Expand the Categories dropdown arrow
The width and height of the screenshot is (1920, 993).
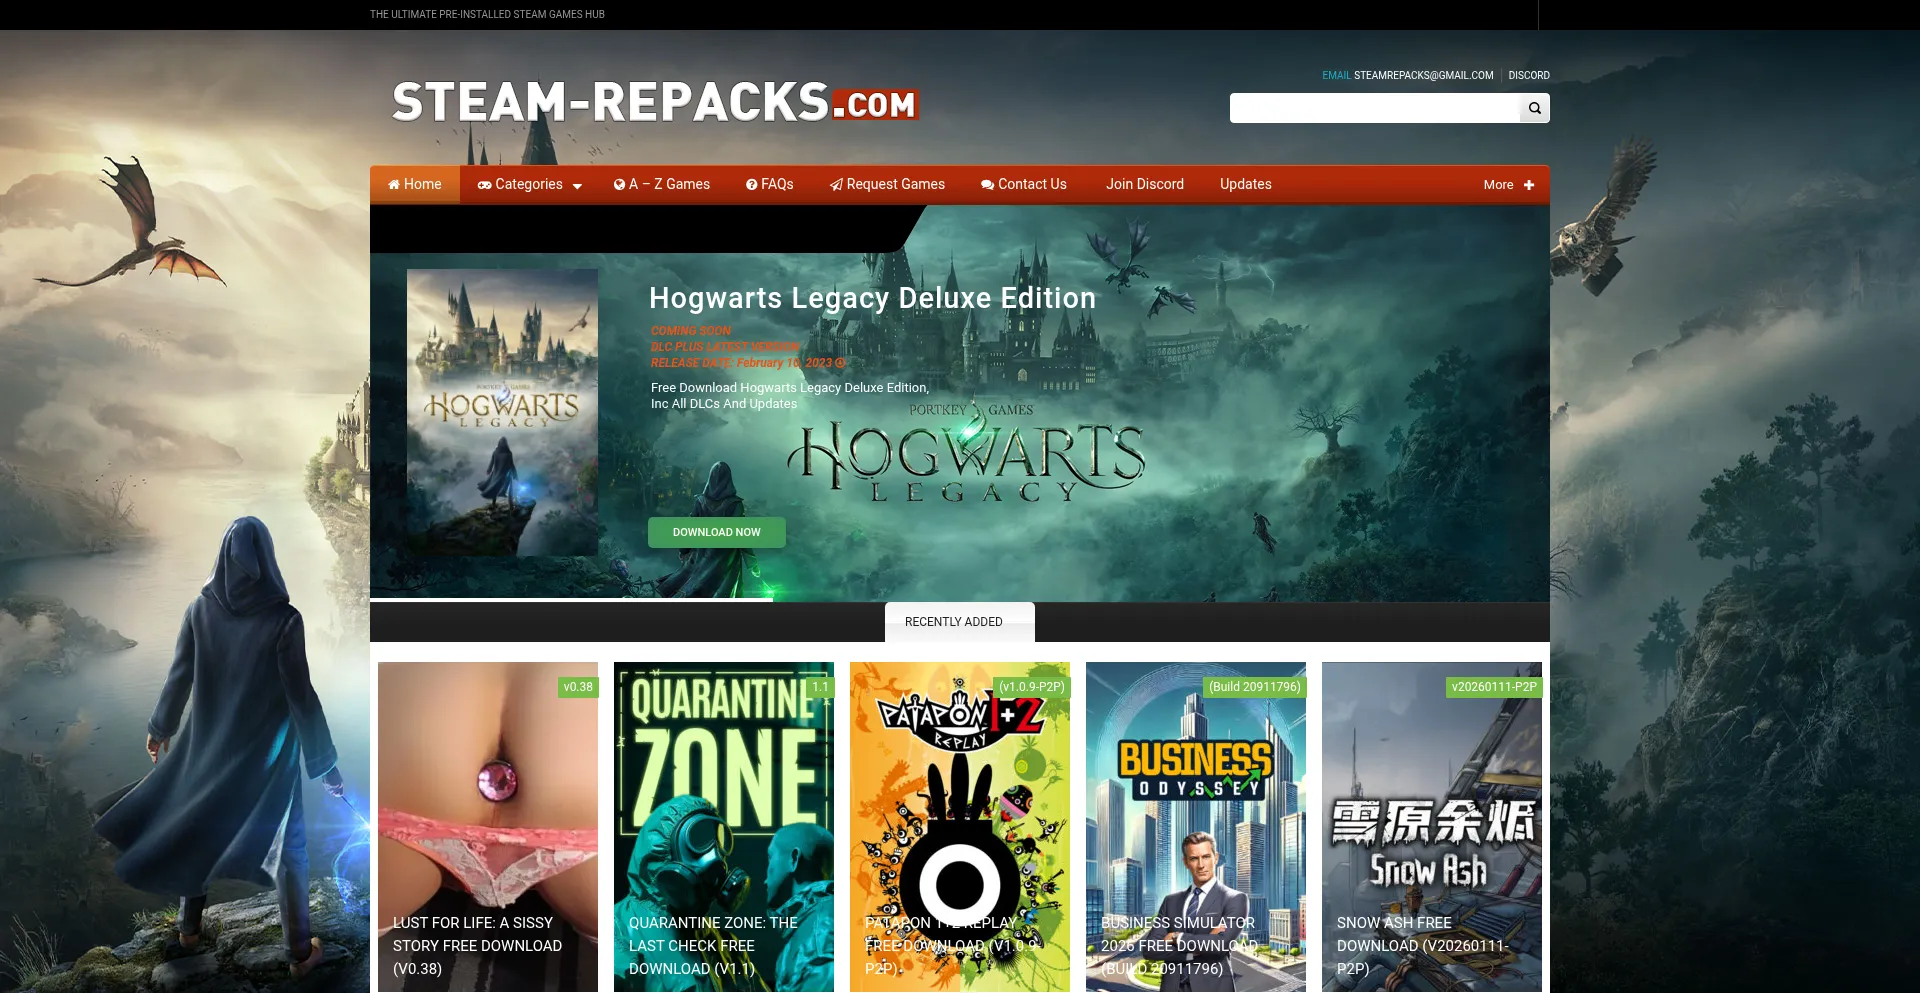(577, 186)
